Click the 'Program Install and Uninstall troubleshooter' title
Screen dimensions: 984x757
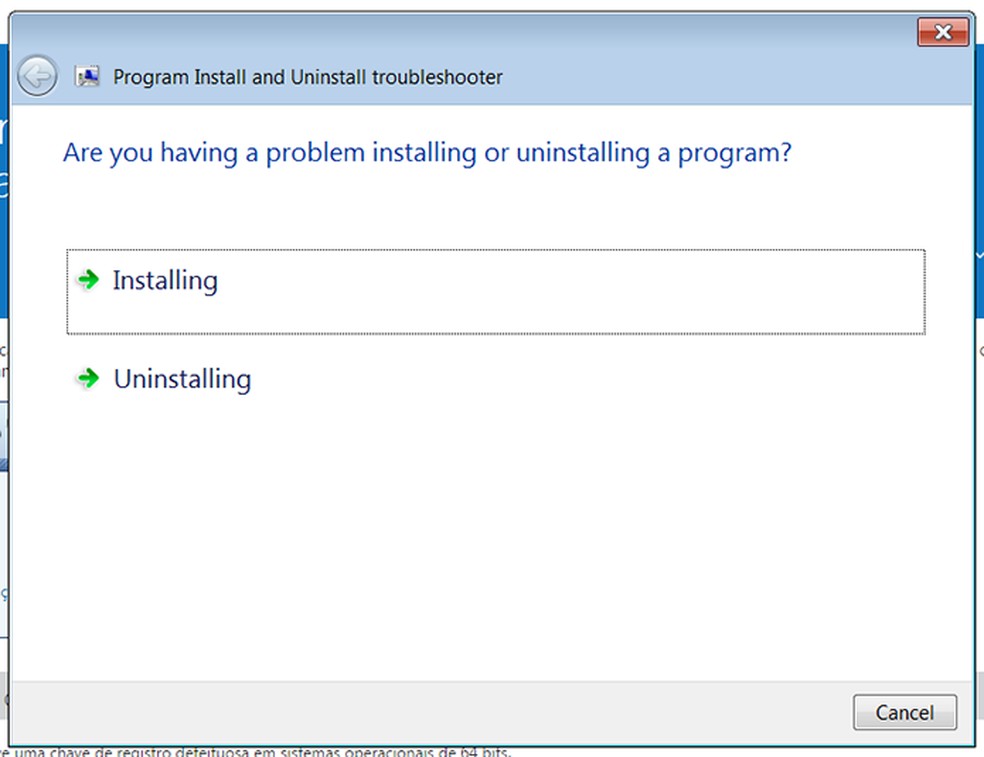pyautogui.click(x=308, y=77)
